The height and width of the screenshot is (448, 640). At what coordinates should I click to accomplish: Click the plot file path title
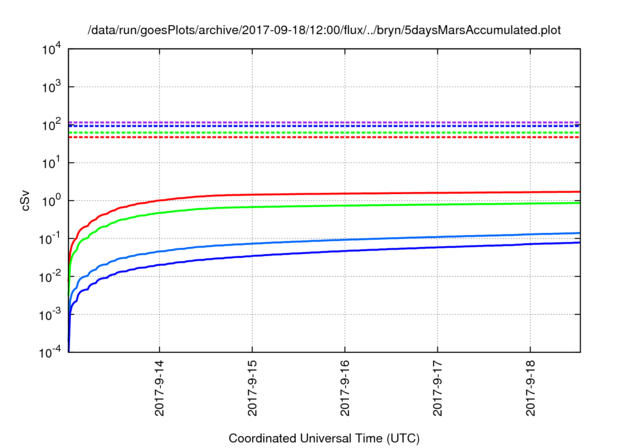click(x=324, y=30)
